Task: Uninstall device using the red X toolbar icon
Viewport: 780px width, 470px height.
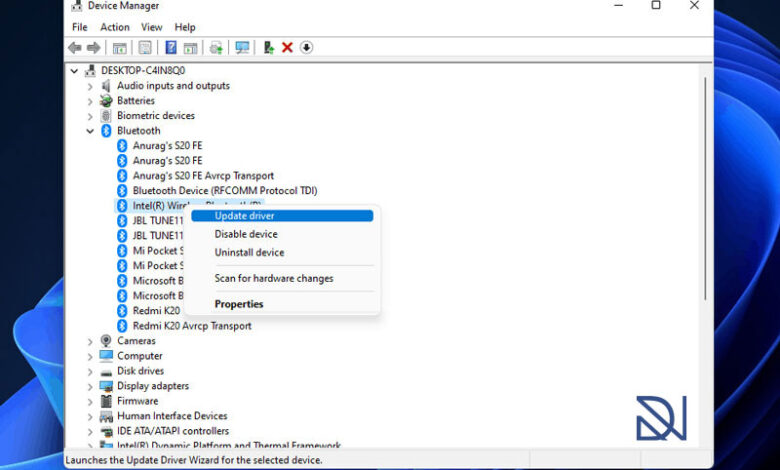Action: 287,48
